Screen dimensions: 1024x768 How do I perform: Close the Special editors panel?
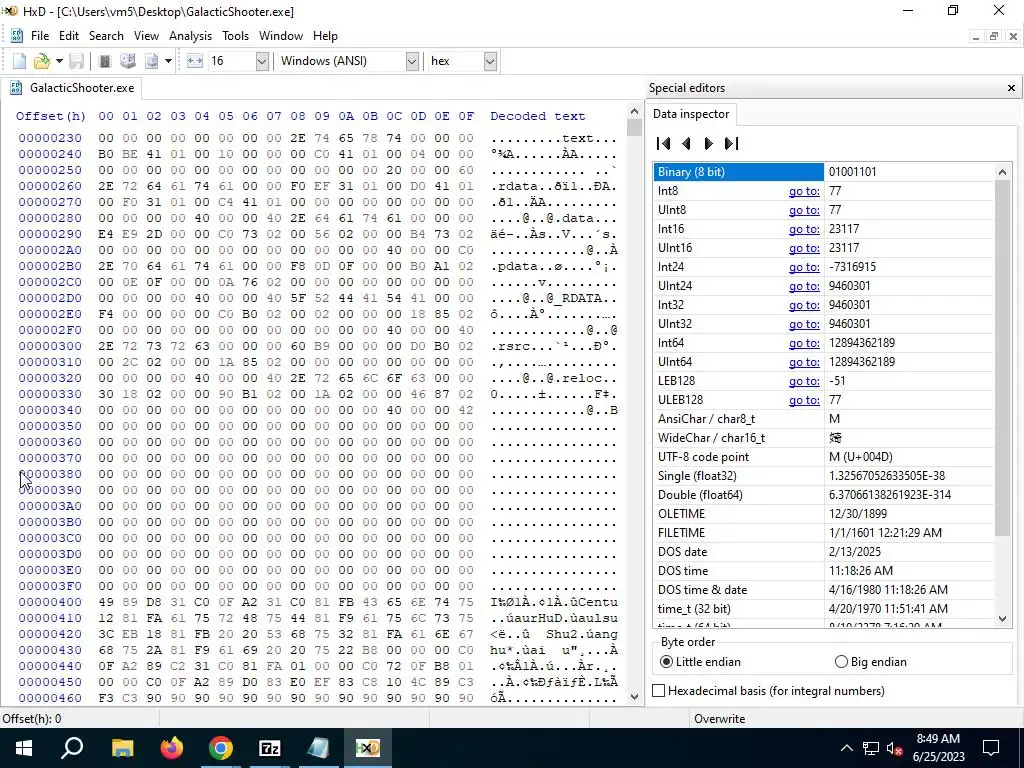(x=1011, y=88)
